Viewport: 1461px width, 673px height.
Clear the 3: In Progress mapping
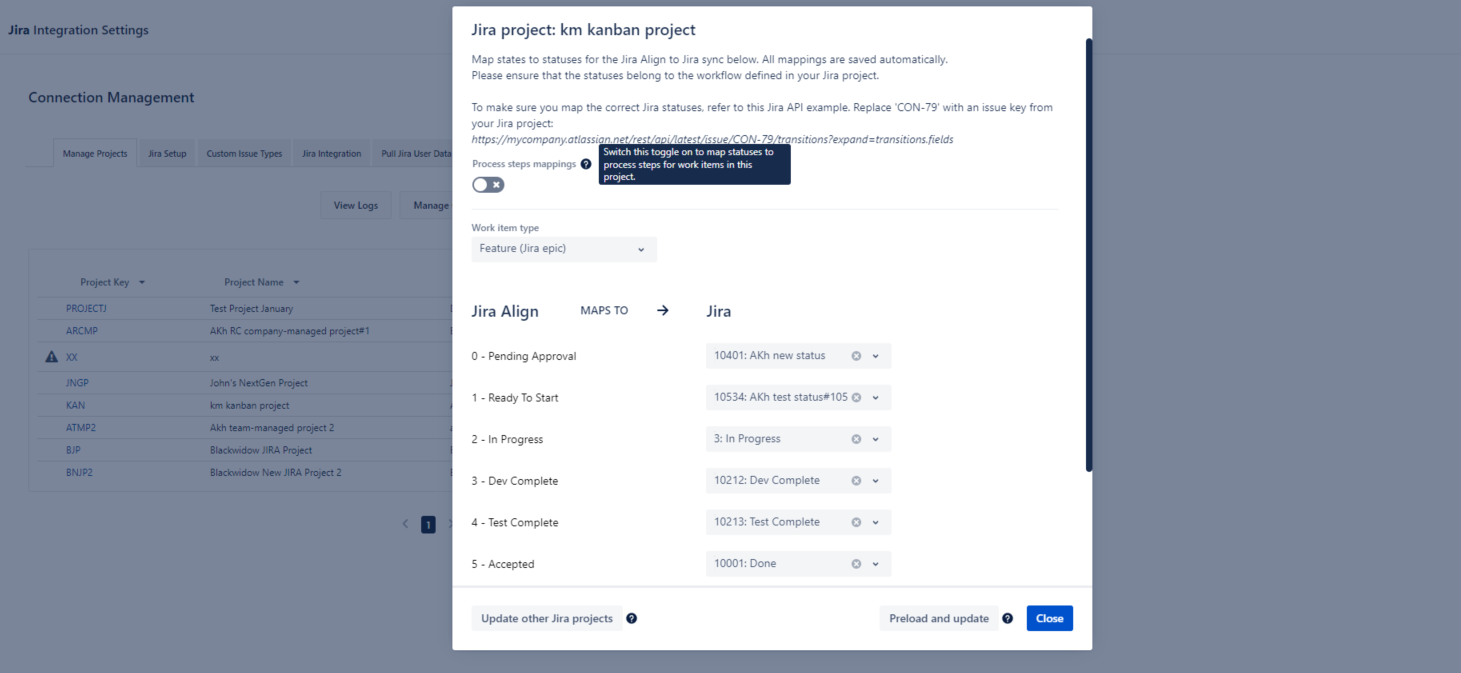pos(856,439)
